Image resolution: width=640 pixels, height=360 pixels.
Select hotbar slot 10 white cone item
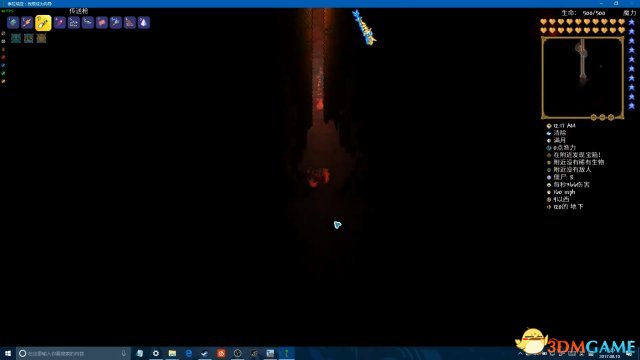click(x=144, y=22)
